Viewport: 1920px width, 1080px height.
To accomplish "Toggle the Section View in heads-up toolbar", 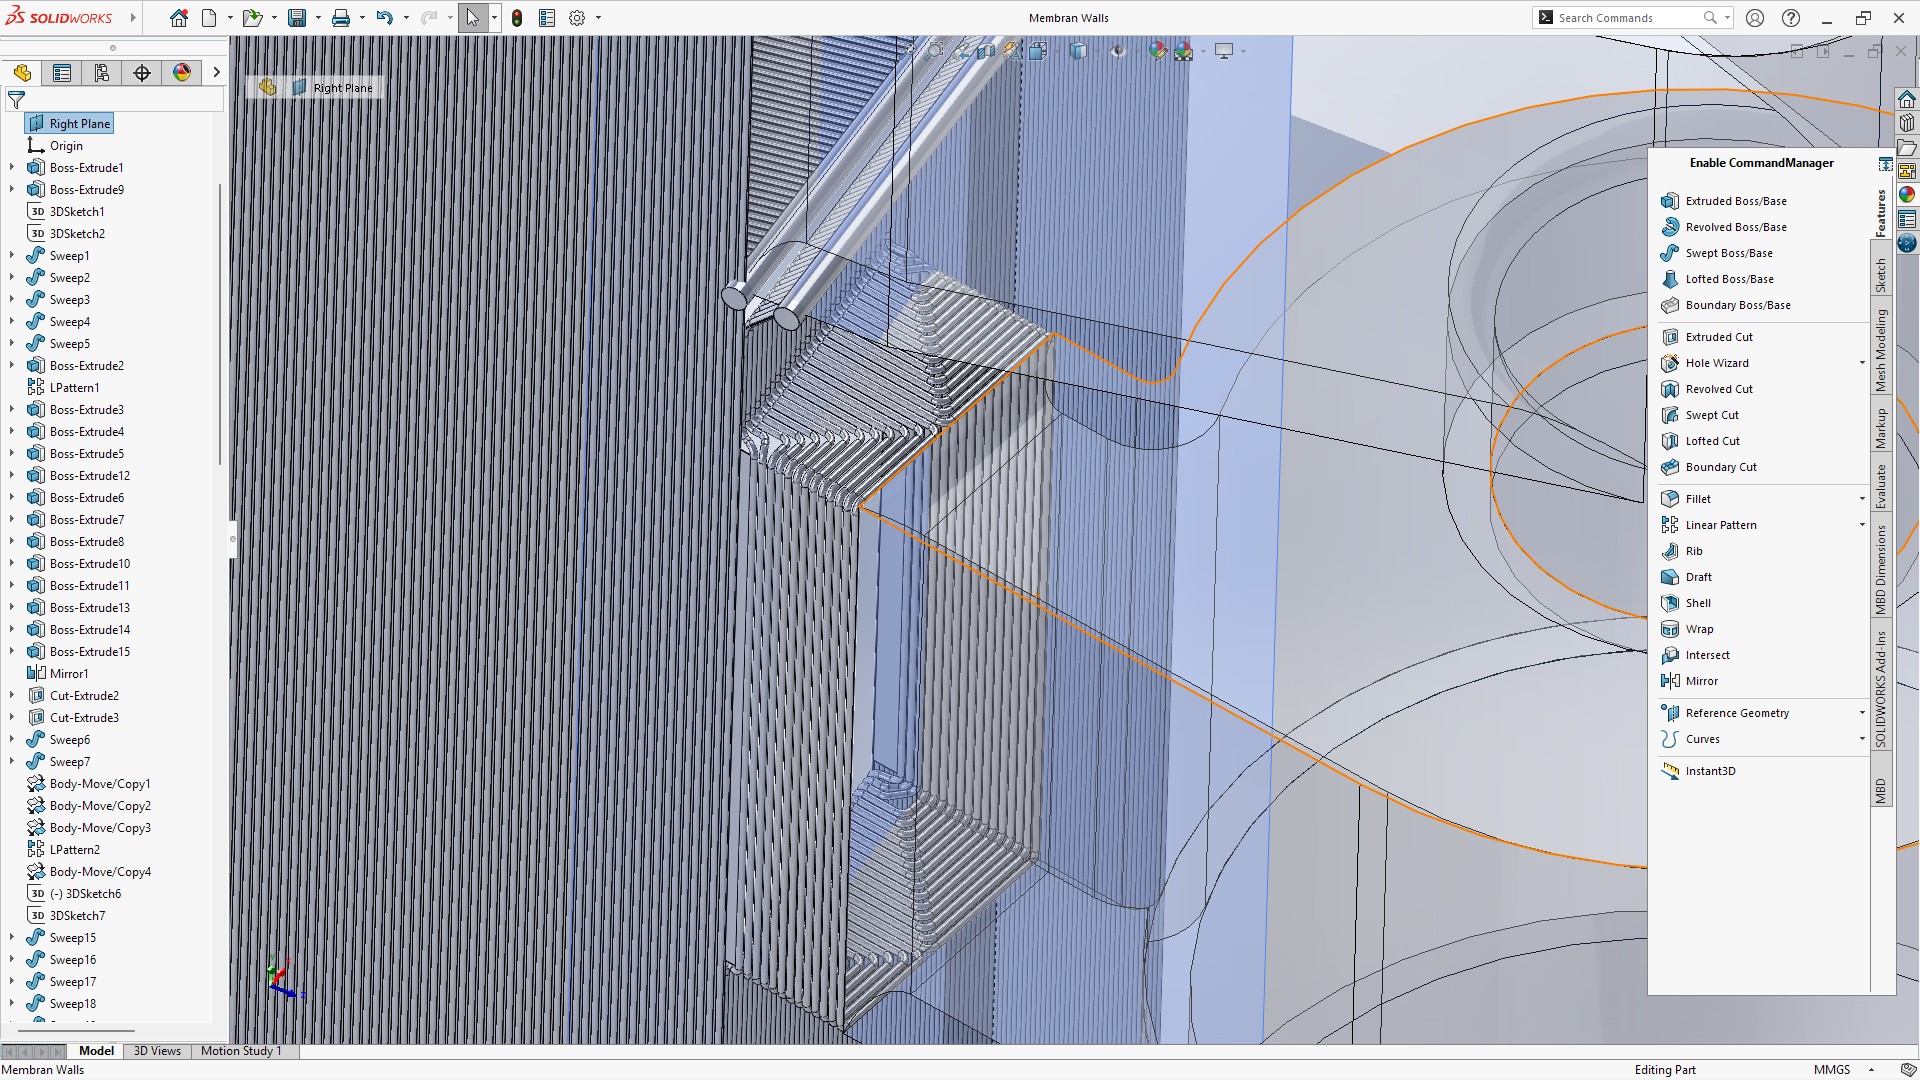I will (x=987, y=51).
